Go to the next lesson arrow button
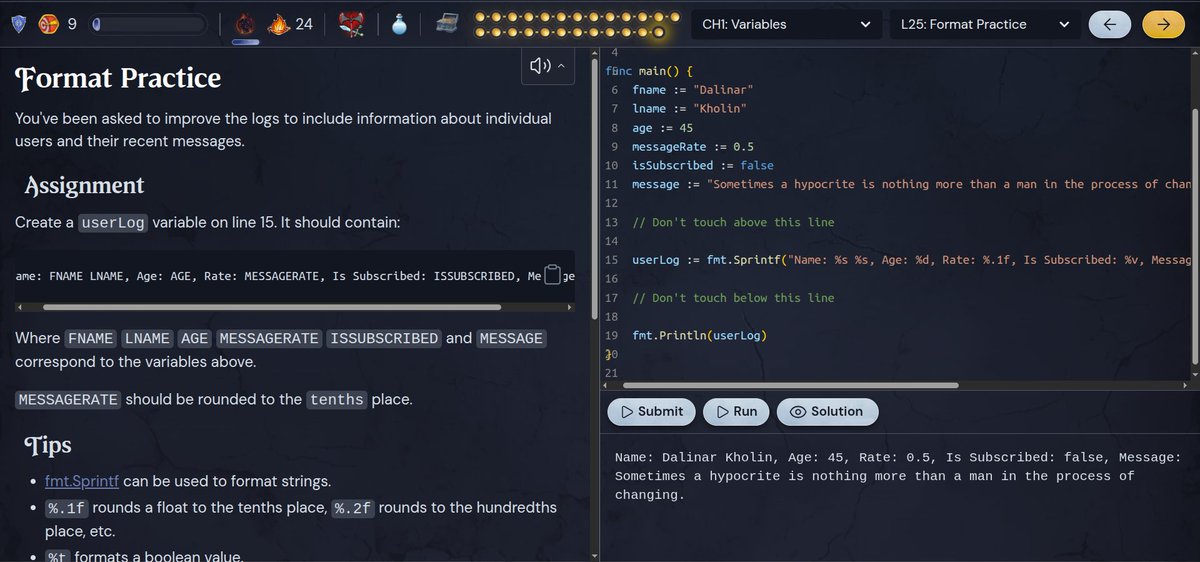 pyautogui.click(x=1162, y=24)
